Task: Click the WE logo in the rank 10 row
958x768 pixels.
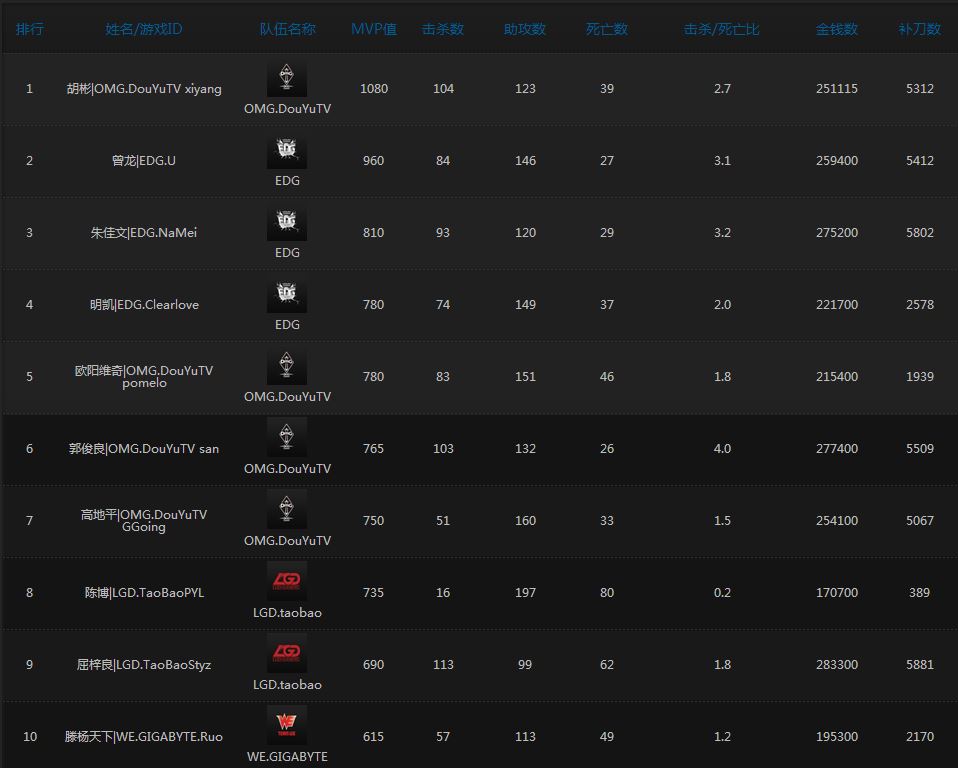Action: tap(287, 726)
